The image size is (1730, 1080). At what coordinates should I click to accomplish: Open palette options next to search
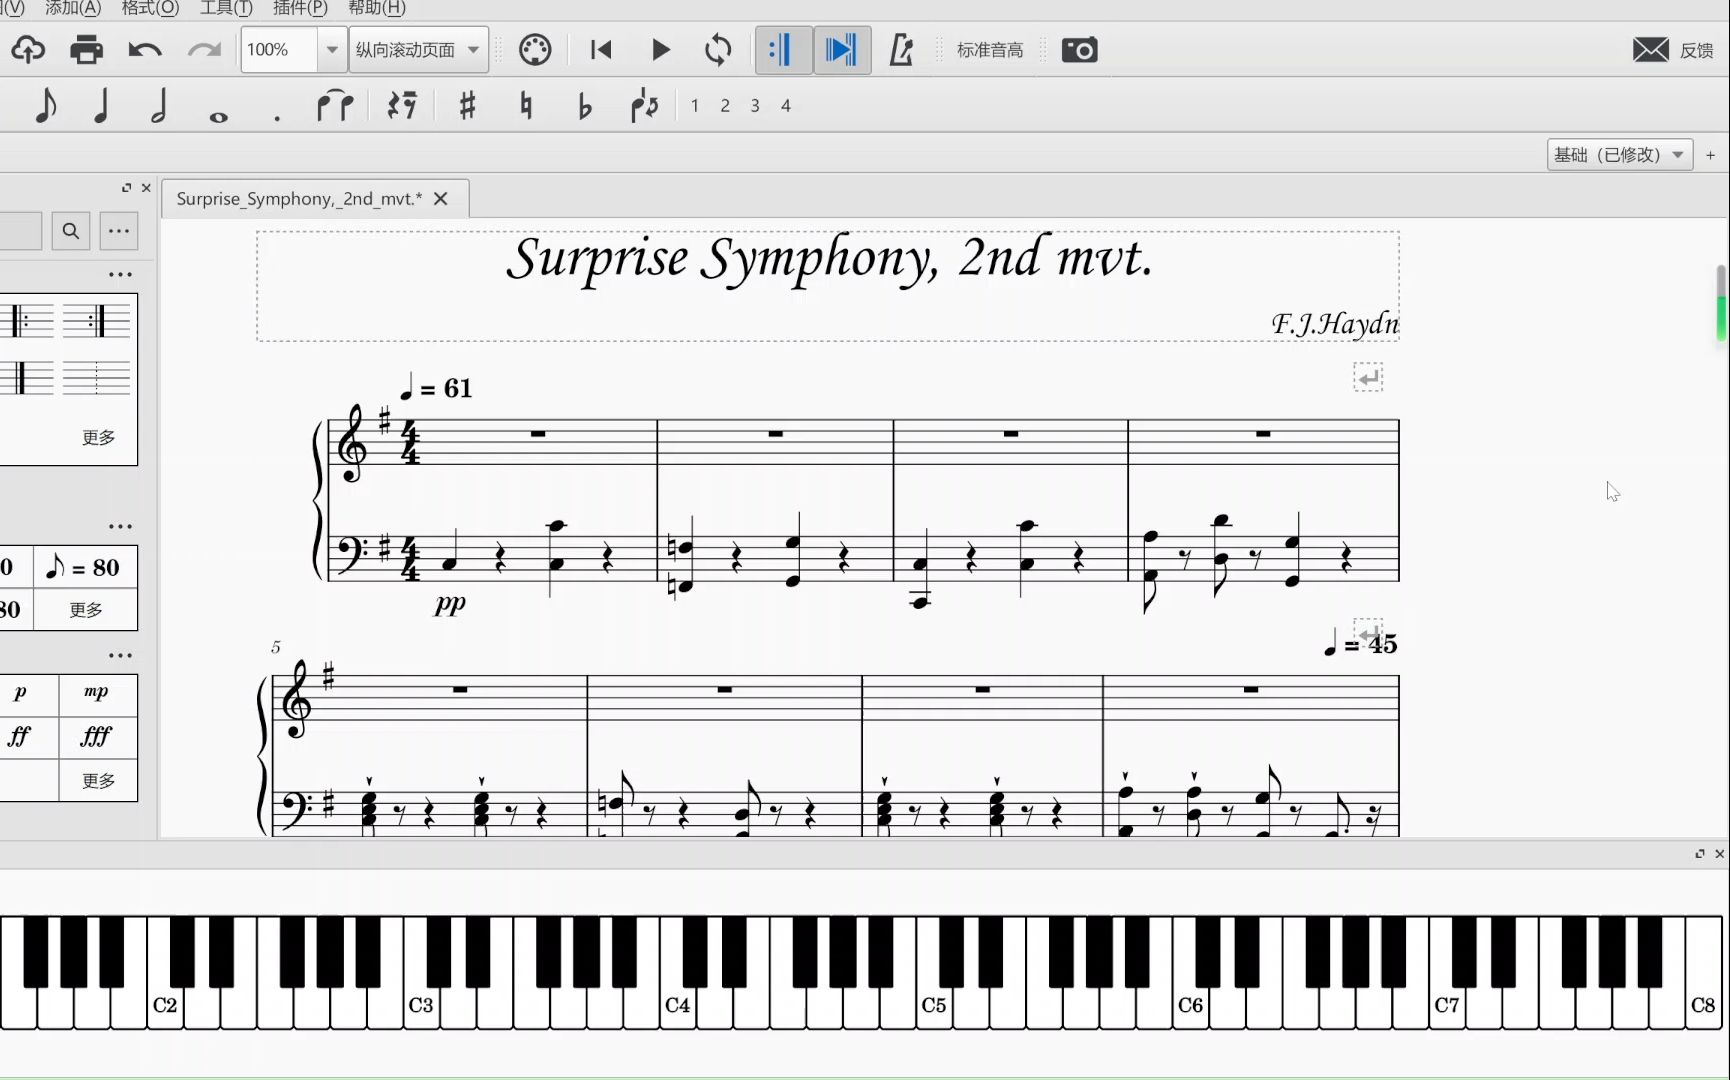[119, 231]
